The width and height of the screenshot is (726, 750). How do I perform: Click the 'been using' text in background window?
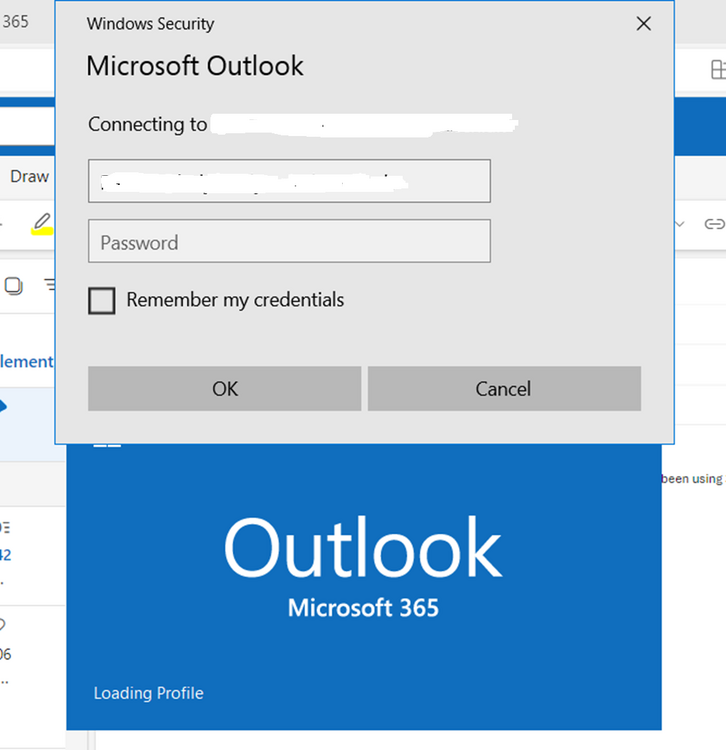pyautogui.click(x=692, y=478)
